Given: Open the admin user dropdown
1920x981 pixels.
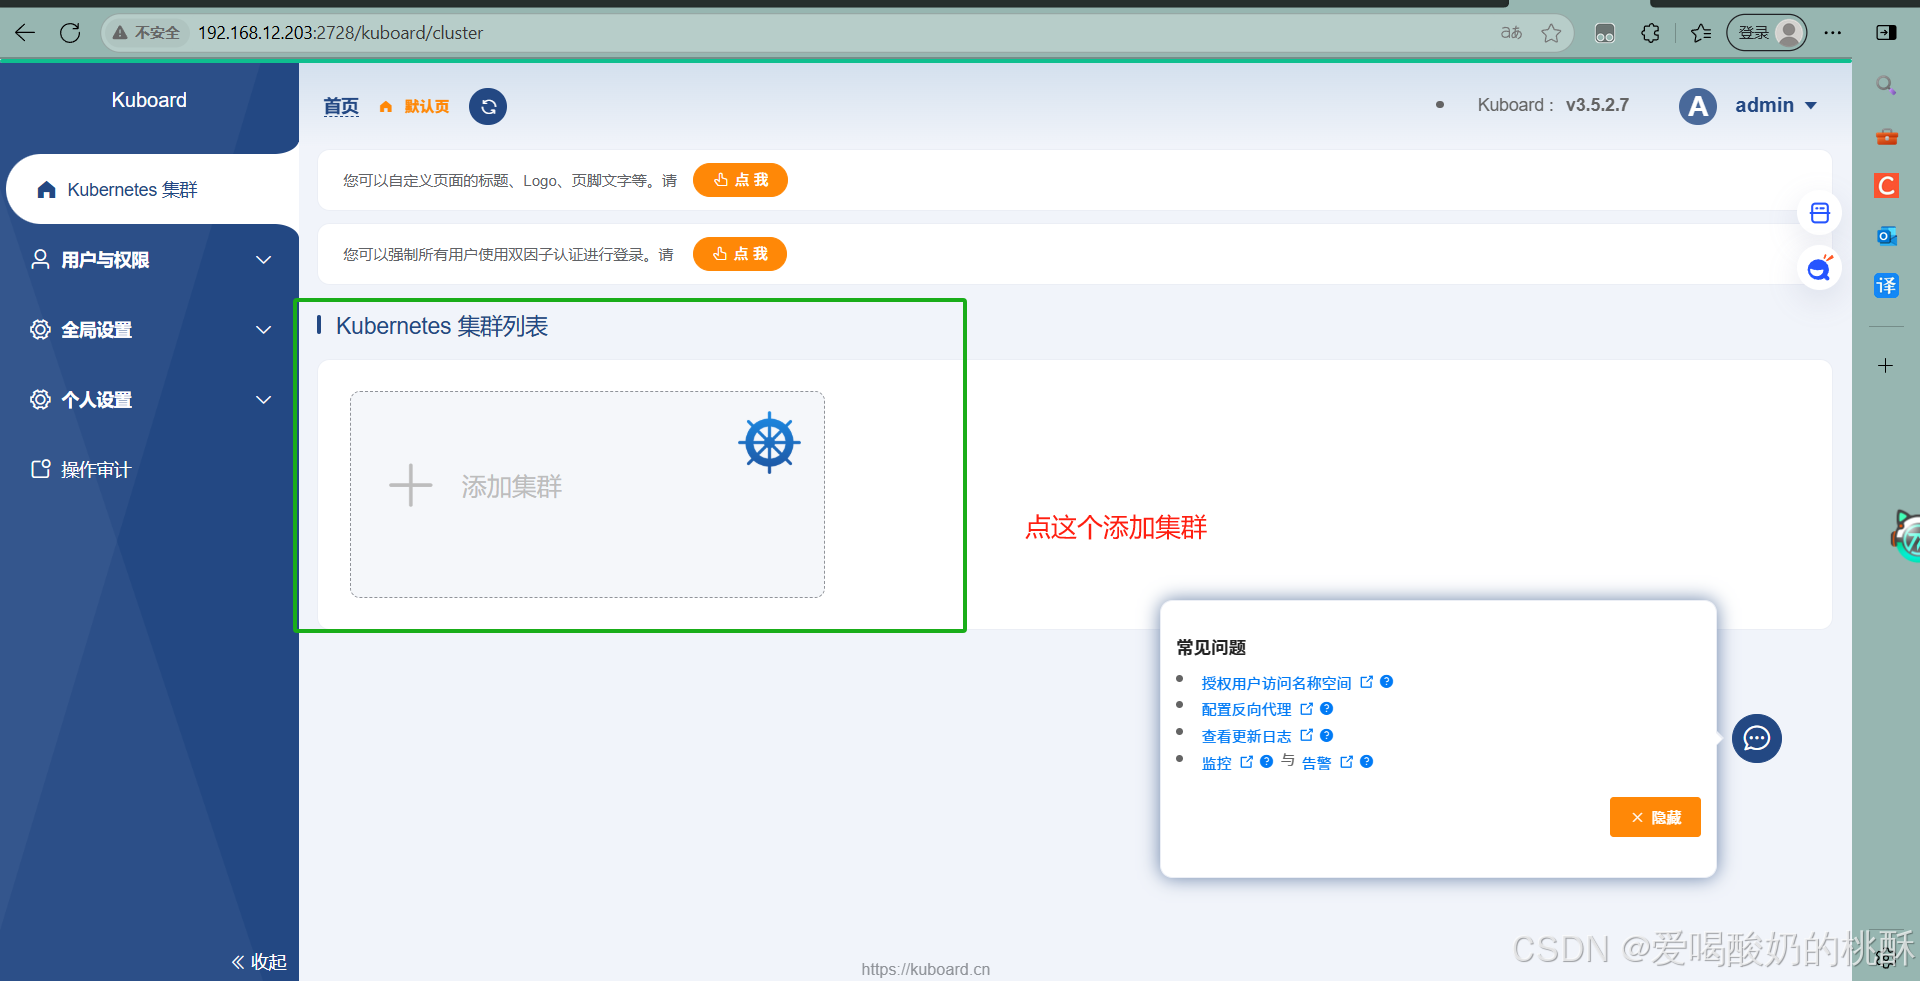Looking at the screenshot, I should coord(1776,106).
